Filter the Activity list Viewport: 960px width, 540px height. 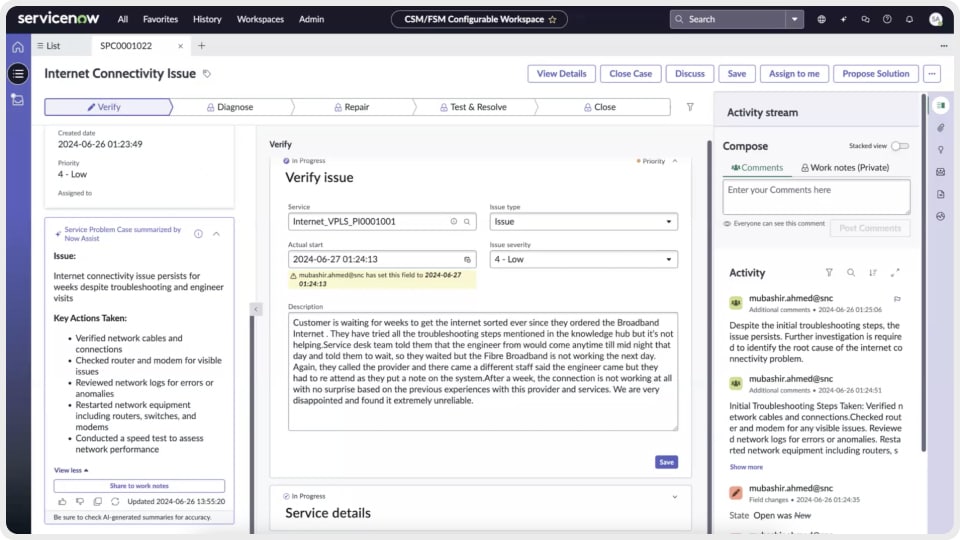pos(829,272)
